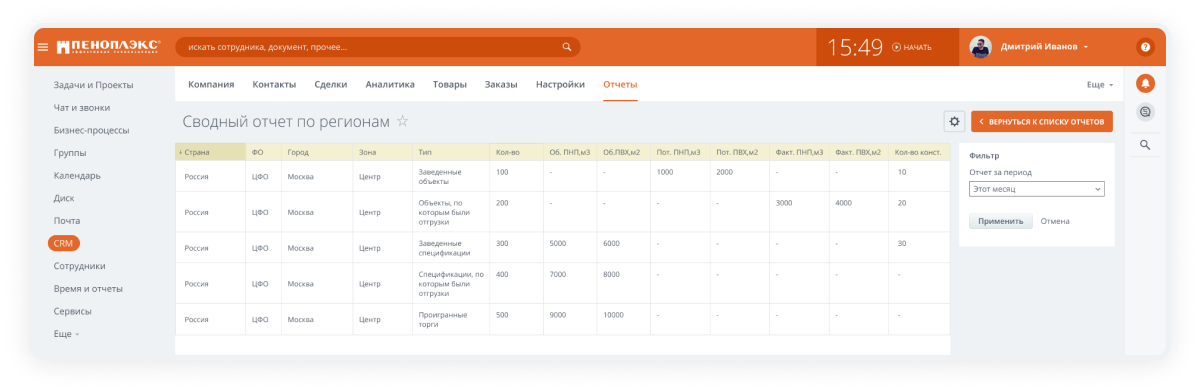Click the Сводный отчет по регионам title
The image size is (1200, 391).
tap(286, 121)
